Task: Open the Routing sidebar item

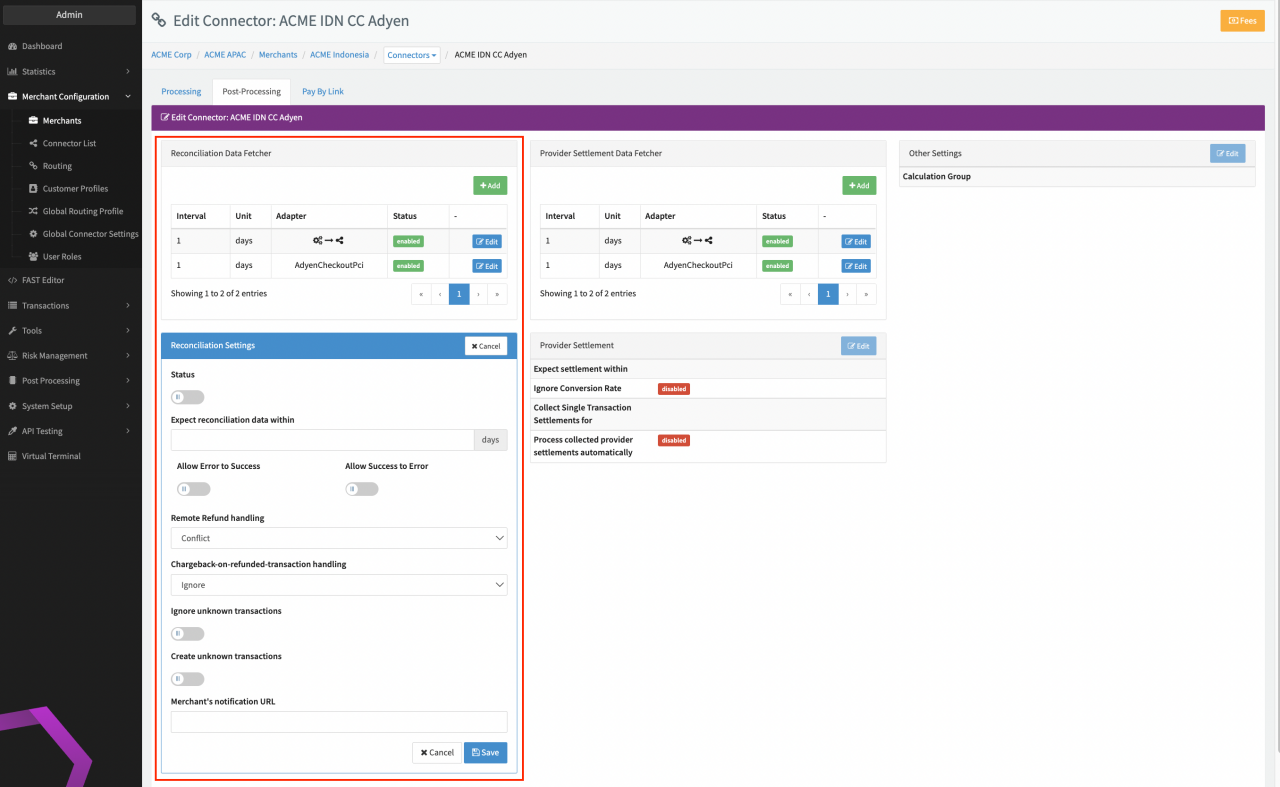Action: (x=57, y=166)
